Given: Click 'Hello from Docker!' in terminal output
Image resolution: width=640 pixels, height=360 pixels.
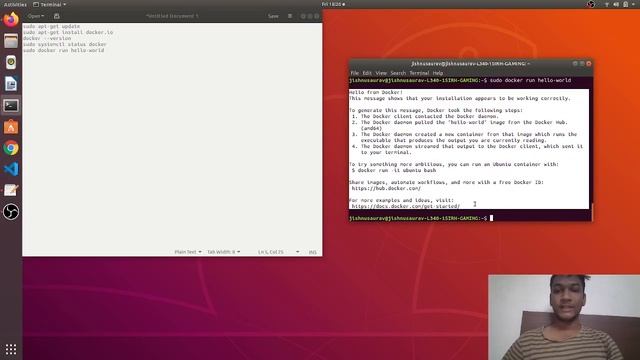Looking at the screenshot, I should pos(376,92).
